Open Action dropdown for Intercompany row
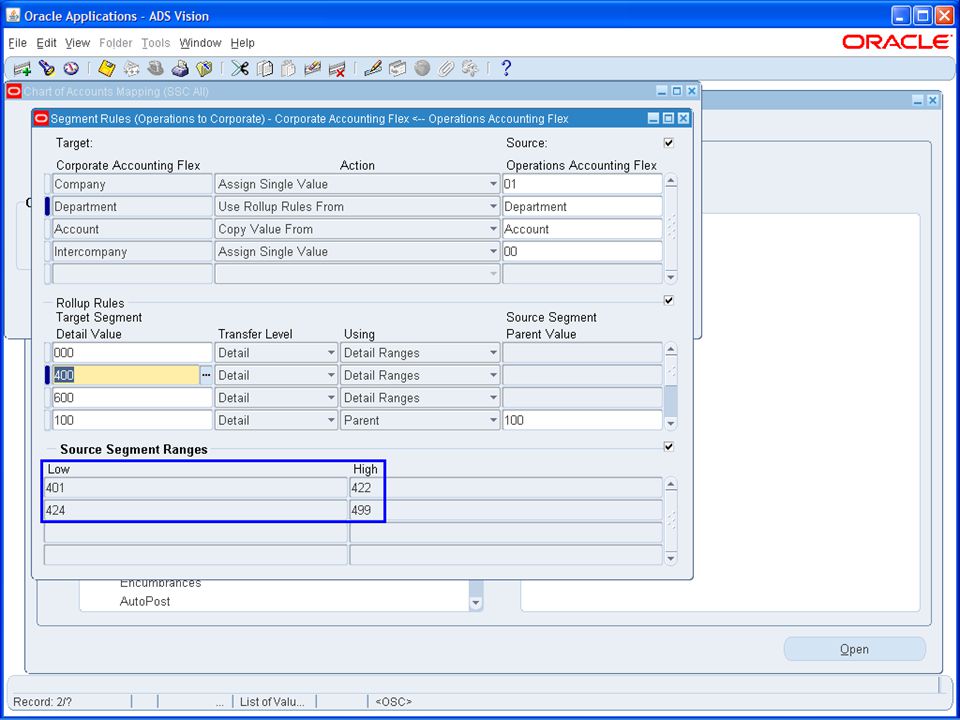The width and height of the screenshot is (960, 720). 493,252
